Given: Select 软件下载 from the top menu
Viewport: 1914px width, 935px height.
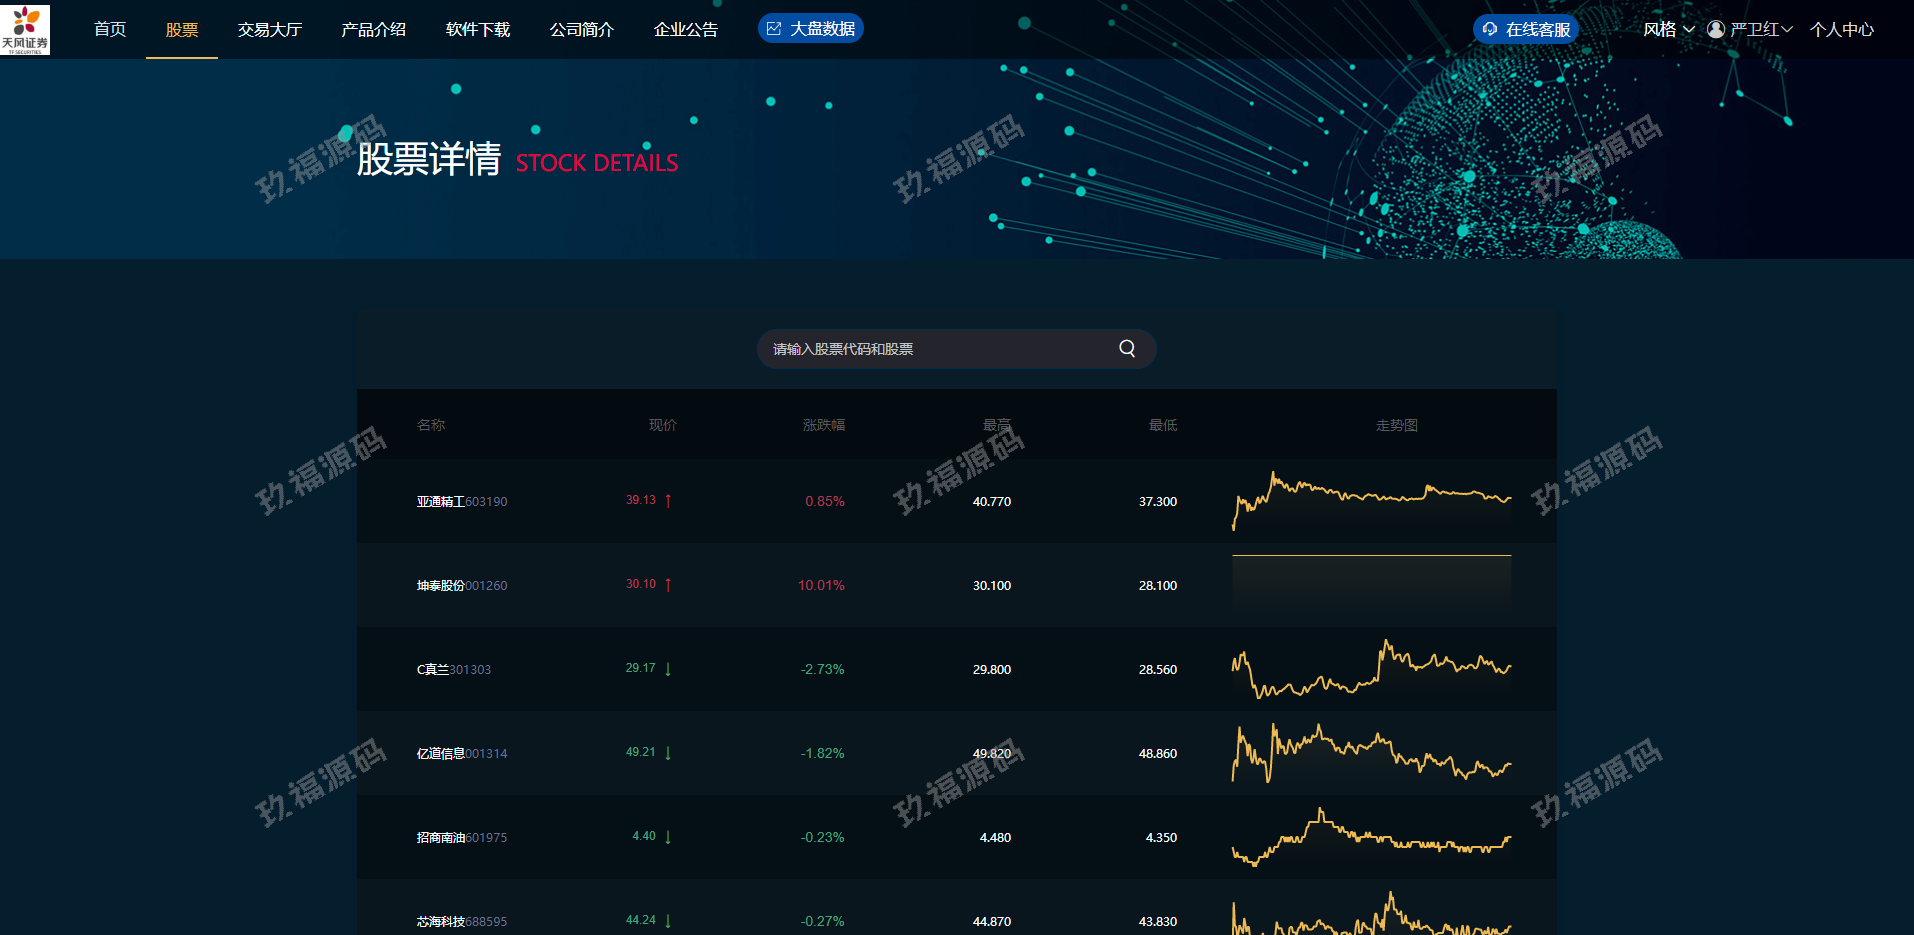Looking at the screenshot, I should (x=478, y=29).
